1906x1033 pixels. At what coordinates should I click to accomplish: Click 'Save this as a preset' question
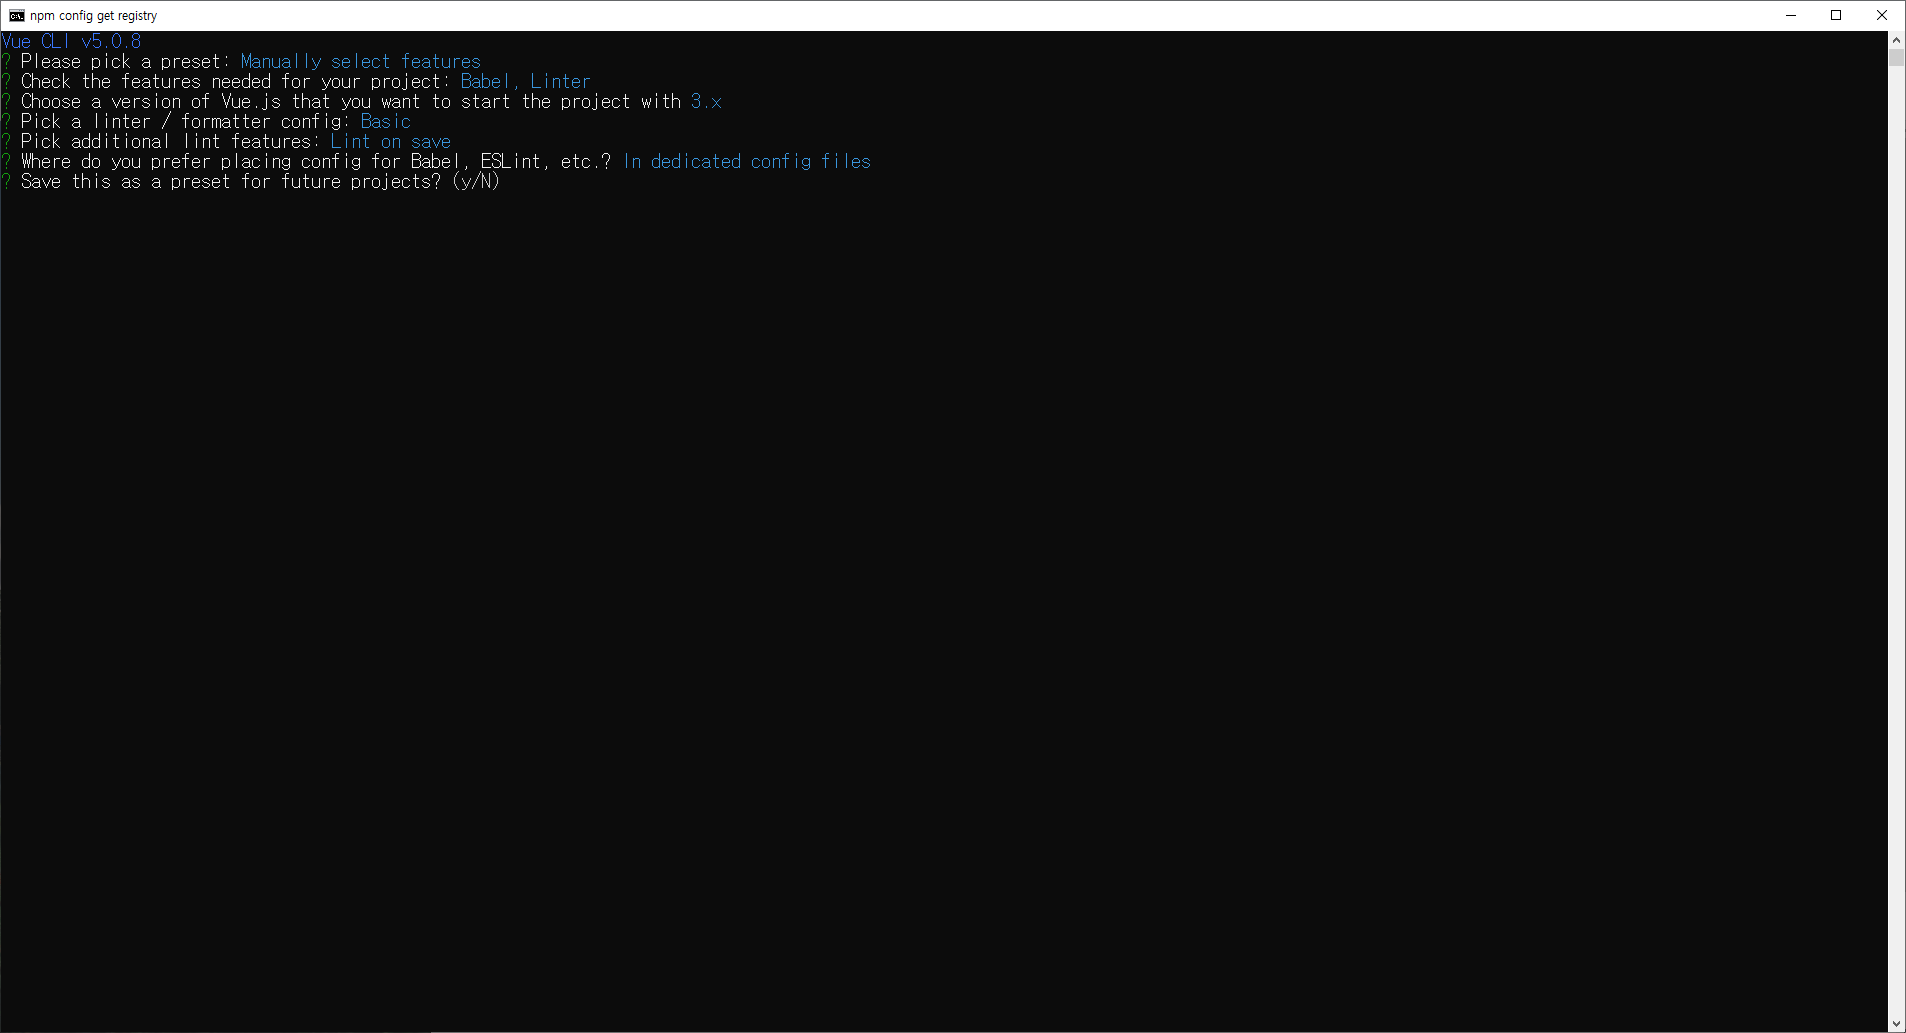pos(231,181)
